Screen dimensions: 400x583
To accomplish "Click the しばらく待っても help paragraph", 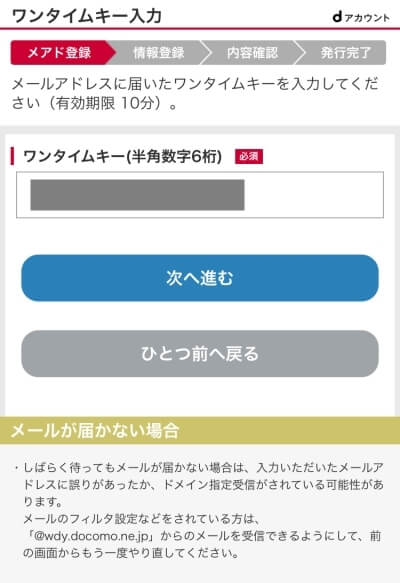I will pyautogui.click(x=203, y=484).
